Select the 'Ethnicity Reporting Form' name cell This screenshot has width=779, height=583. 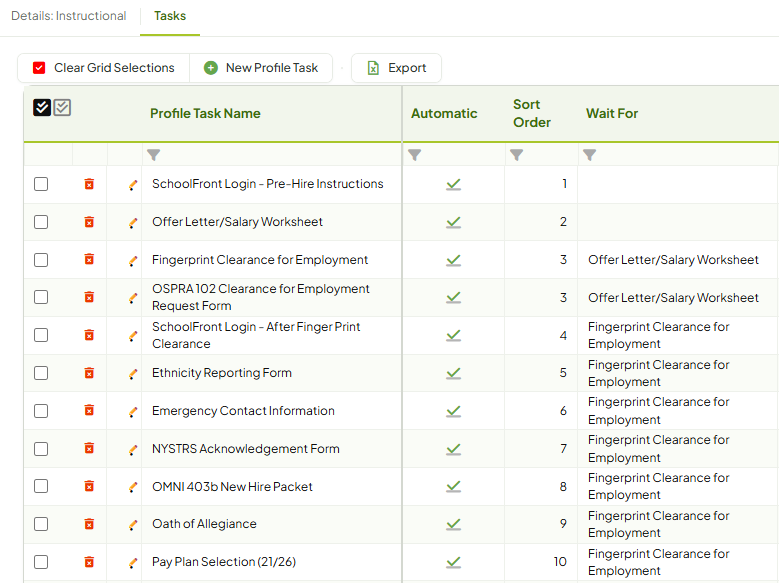[x=272, y=373]
